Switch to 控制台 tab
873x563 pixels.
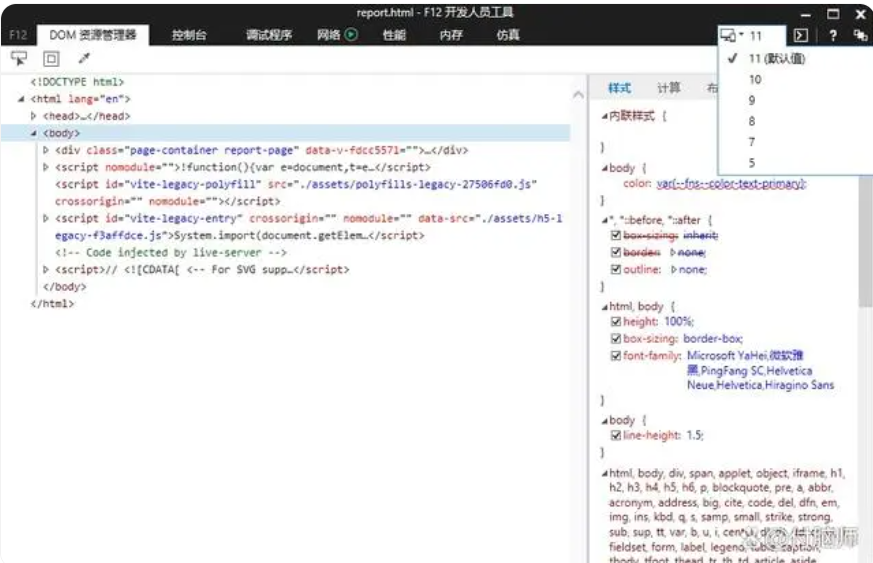tap(189, 35)
